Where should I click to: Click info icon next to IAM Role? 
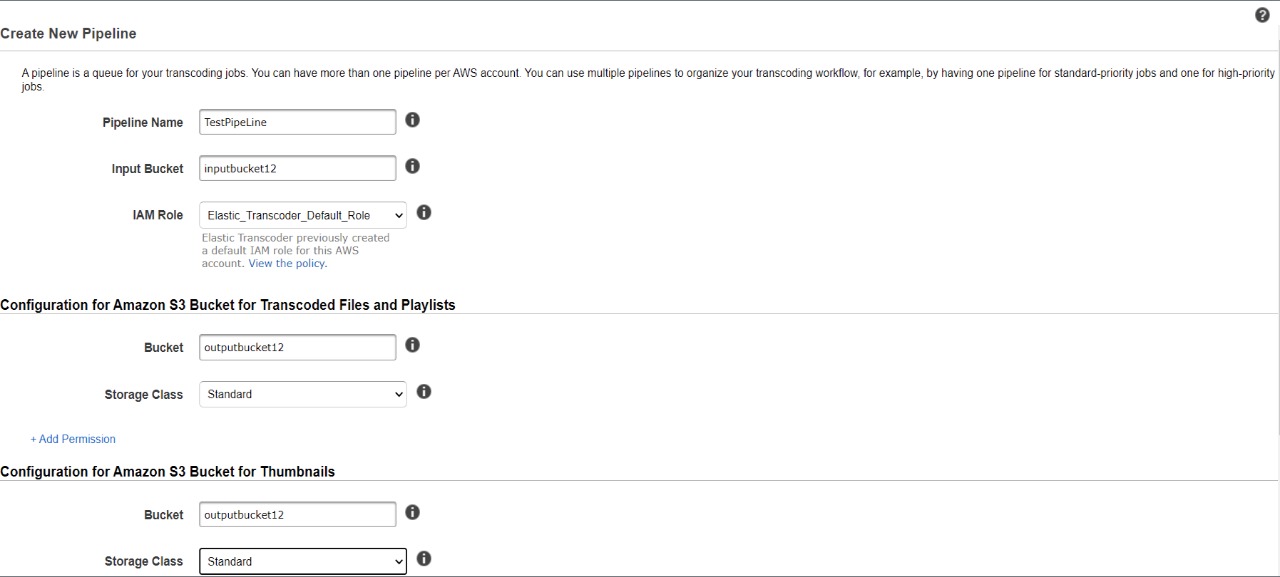pyautogui.click(x=424, y=213)
